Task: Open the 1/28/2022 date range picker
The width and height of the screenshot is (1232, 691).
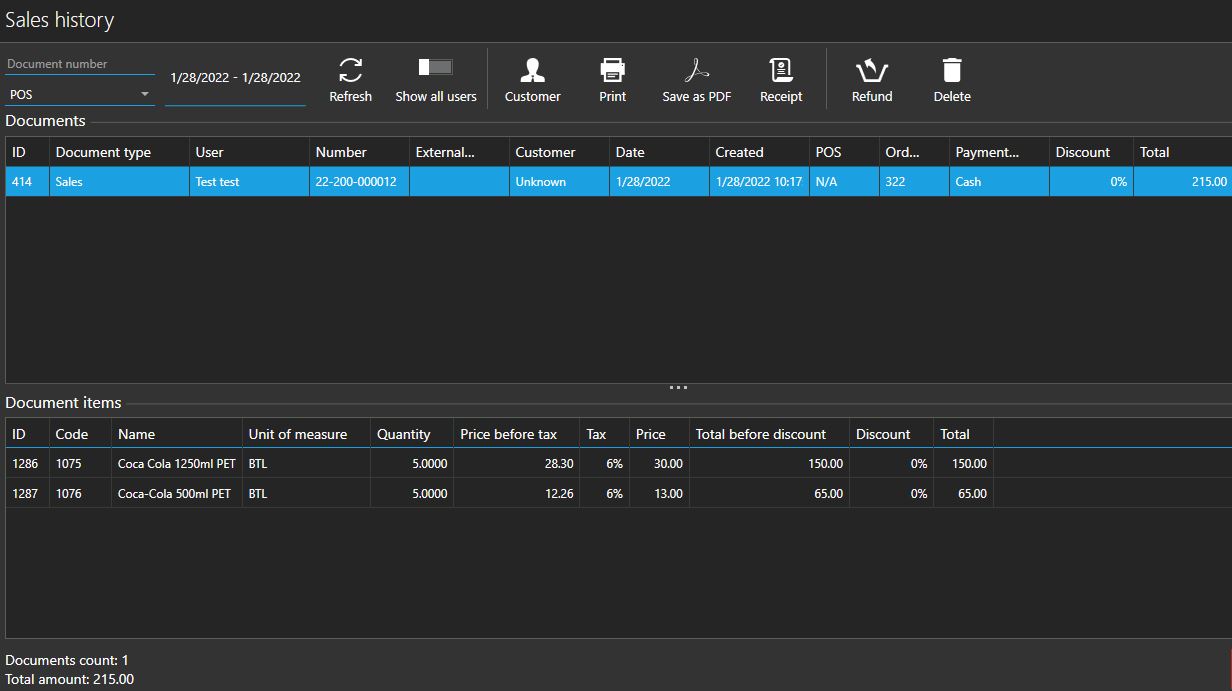Action: pos(235,78)
